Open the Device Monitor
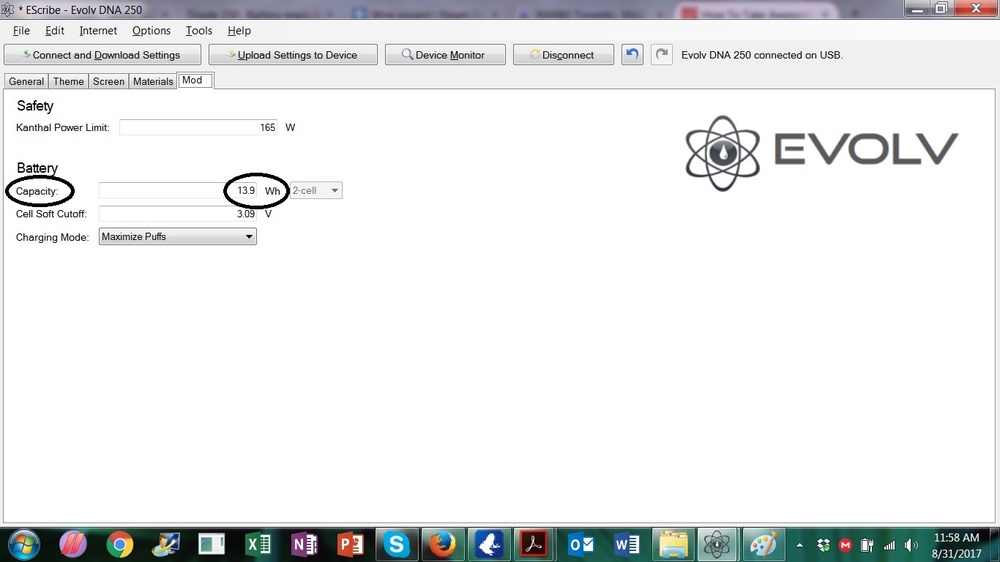 (445, 55)
